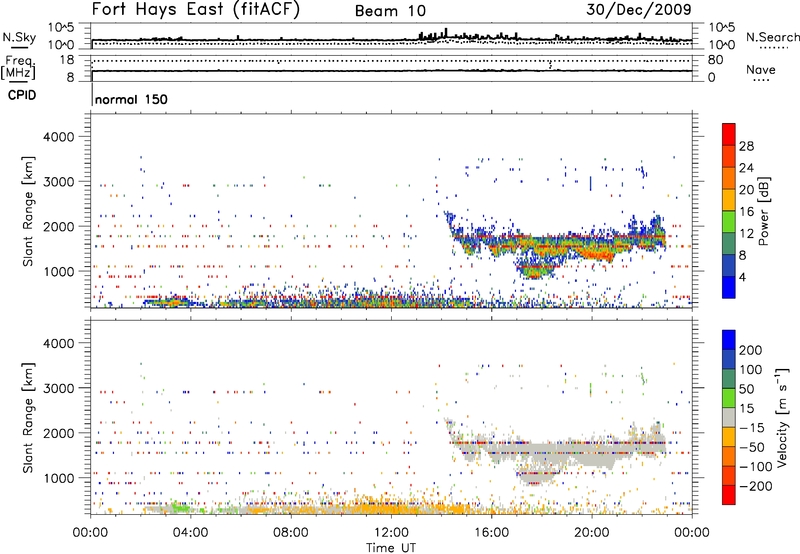Click the Velocity [m s-1] color bar title
The height and width of the screenshot is (554, 800).
(781, 417)
